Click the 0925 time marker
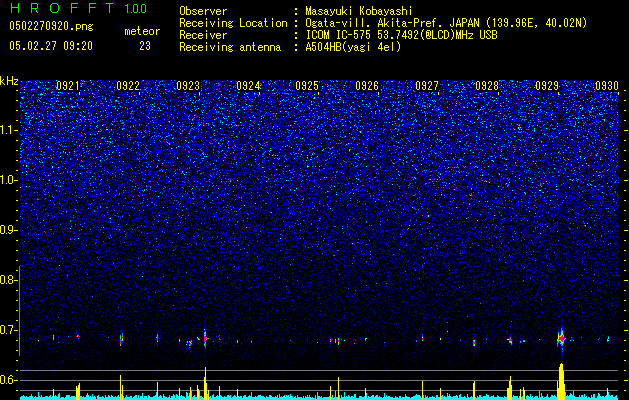The image size is (629, 400). coord(307,86)
